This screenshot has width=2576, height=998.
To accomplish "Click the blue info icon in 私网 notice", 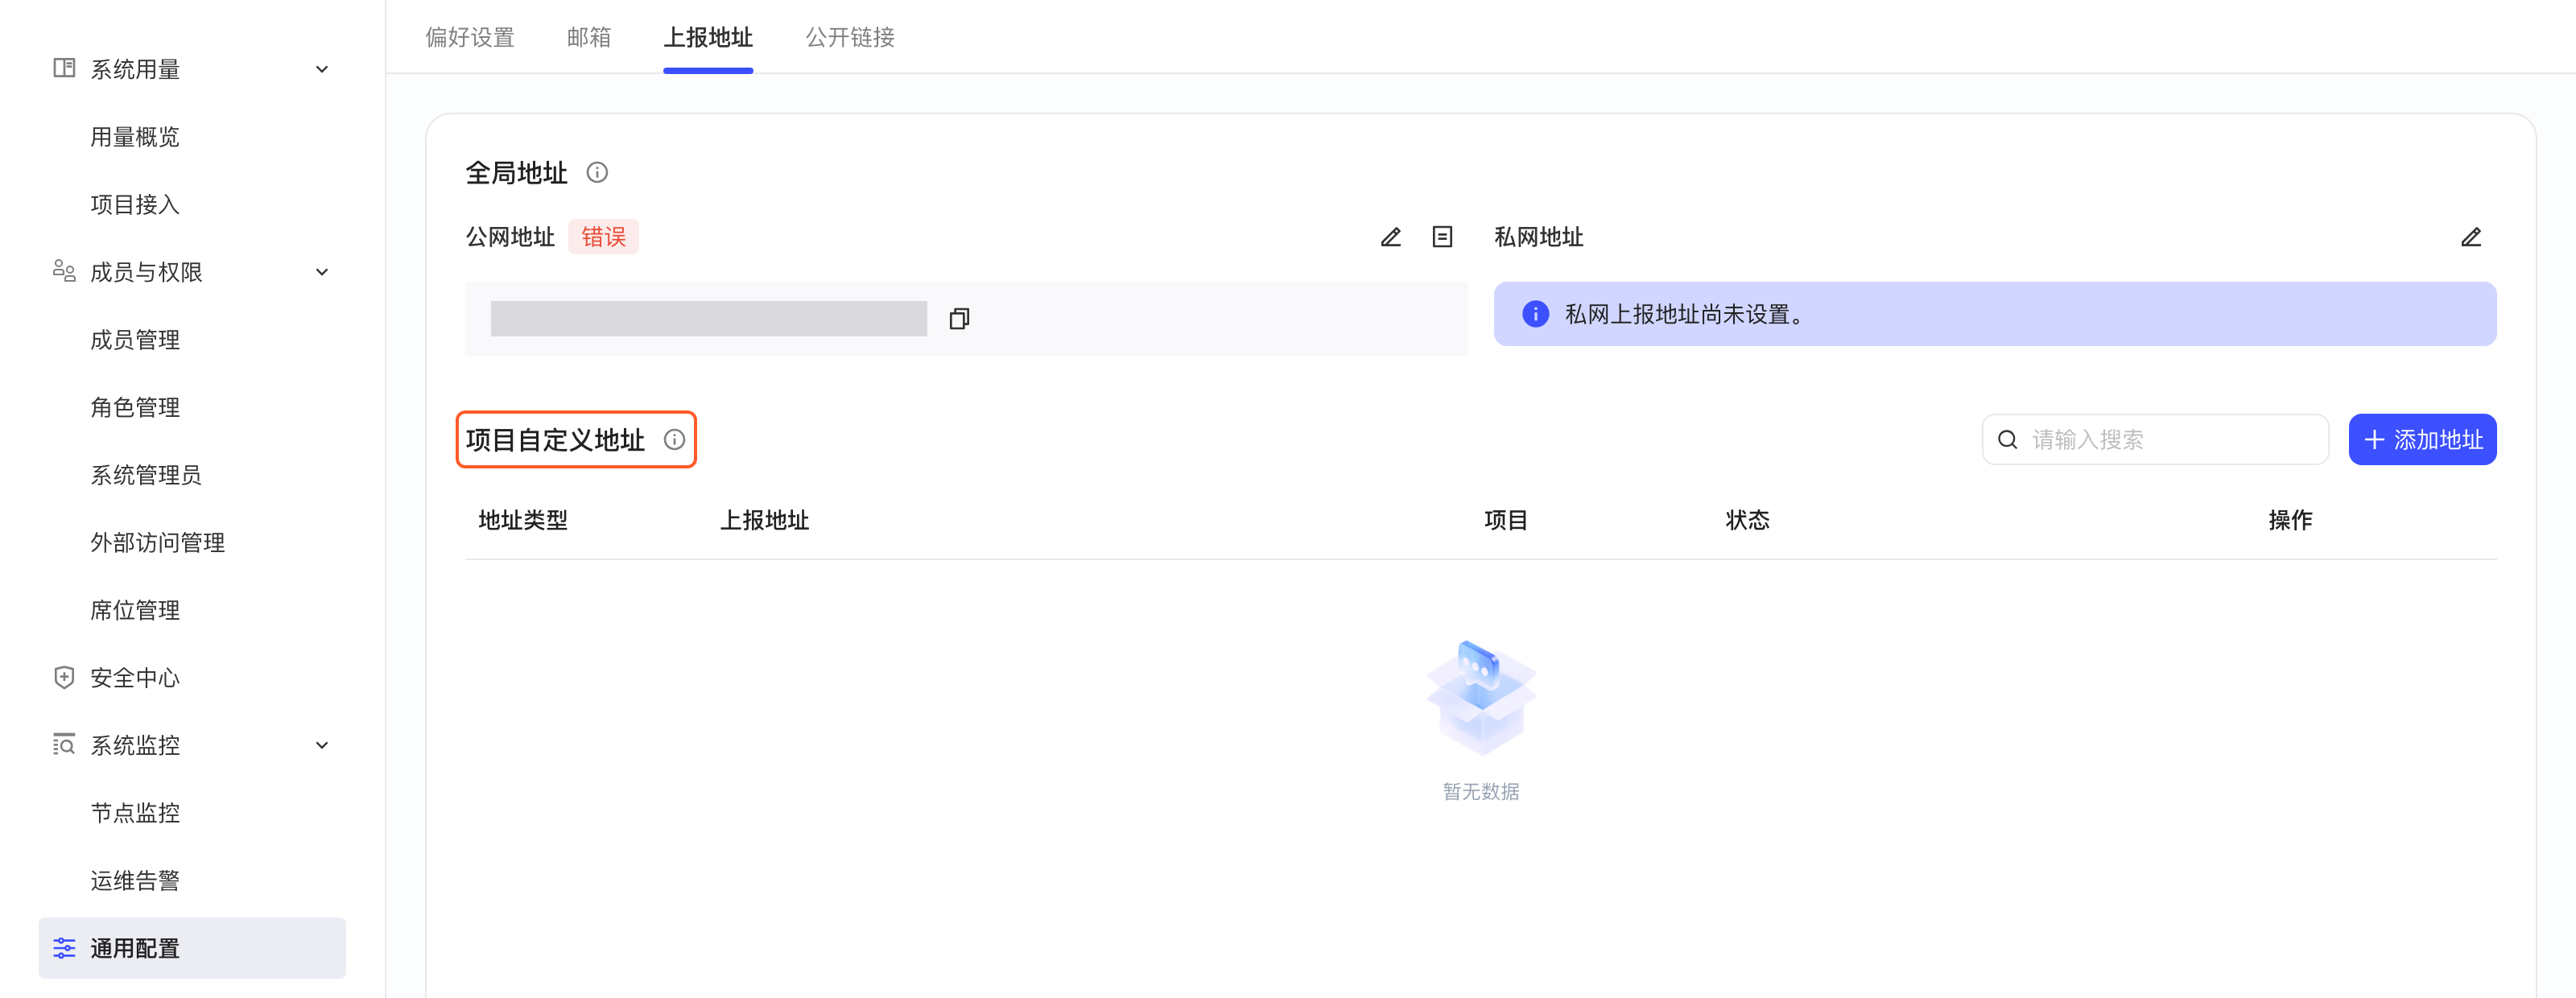I will coord(1535,314).
